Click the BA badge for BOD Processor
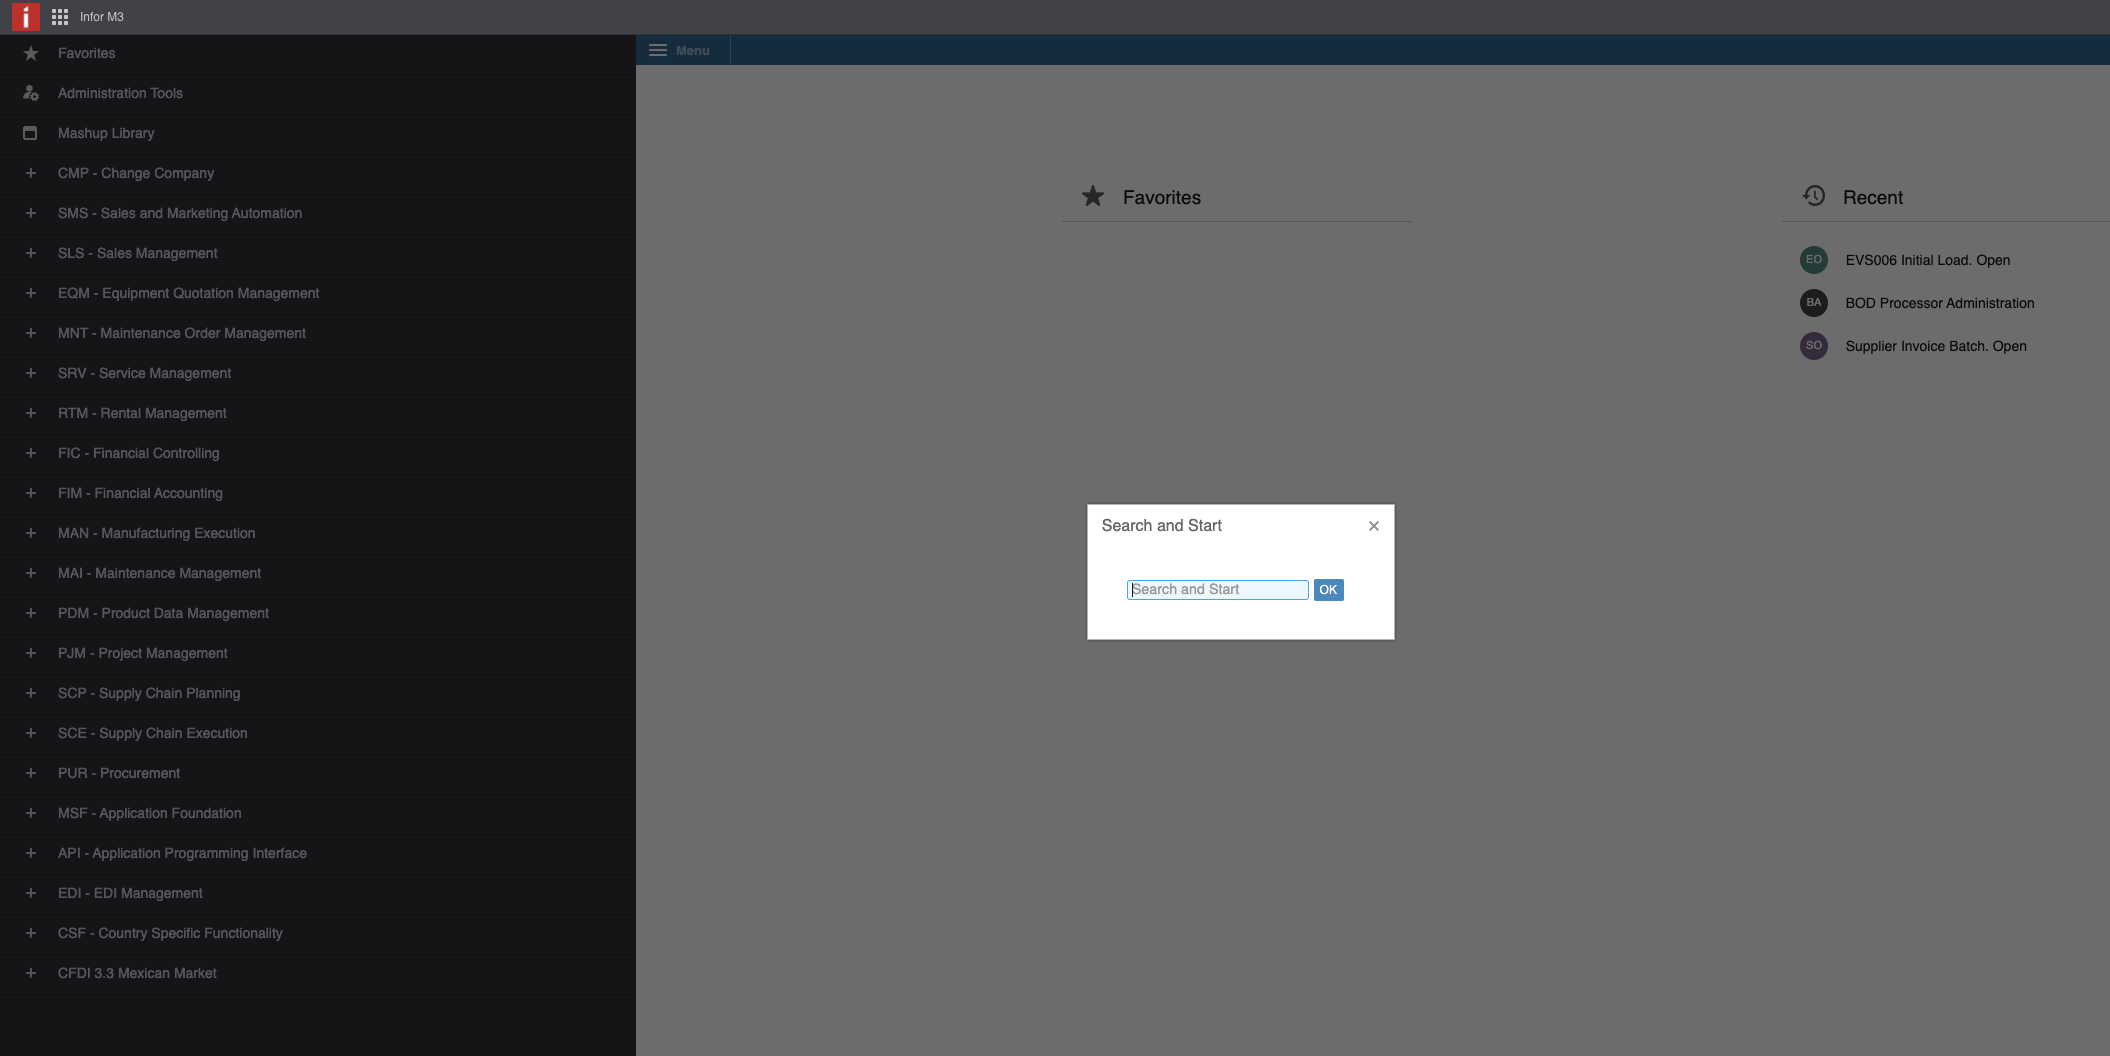The image size is (2110, 1056). click(x=1813, y=303)
